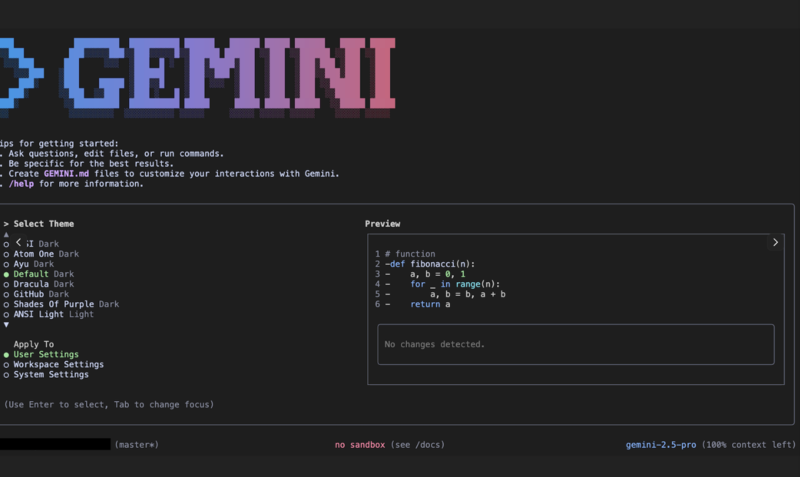Click the 'return a' code line
The image size is (800, 477).
click(430, 305)
